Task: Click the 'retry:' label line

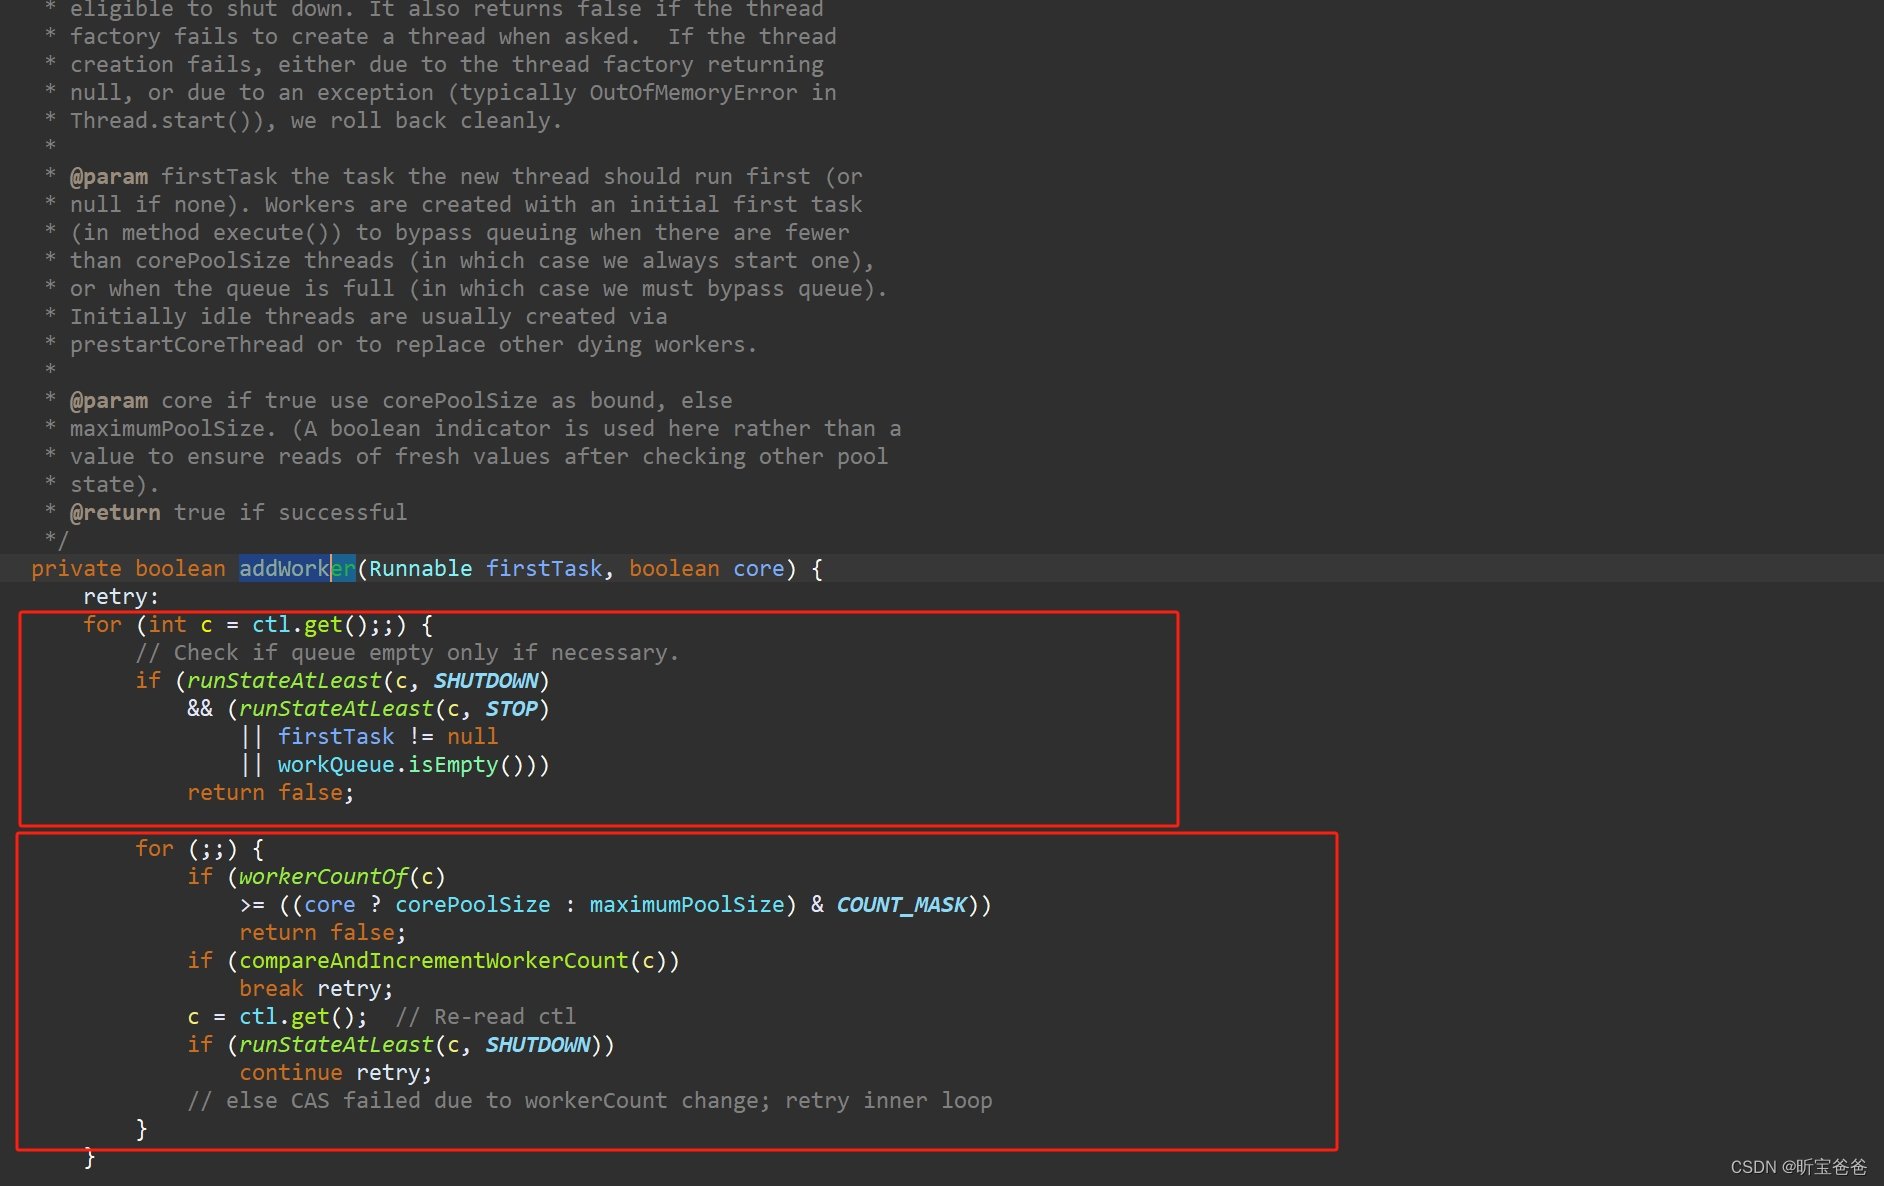Action: [121, 596]
